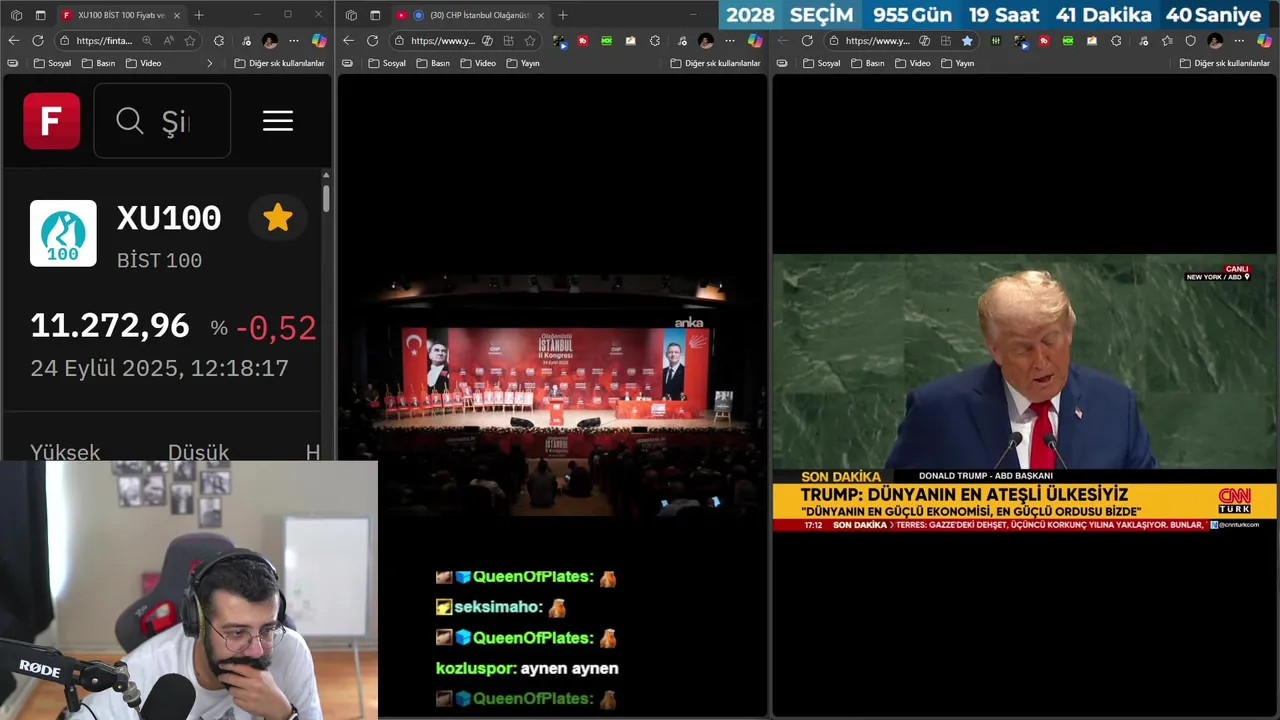Go back in the YouTube CHP window

click(348, 40)
